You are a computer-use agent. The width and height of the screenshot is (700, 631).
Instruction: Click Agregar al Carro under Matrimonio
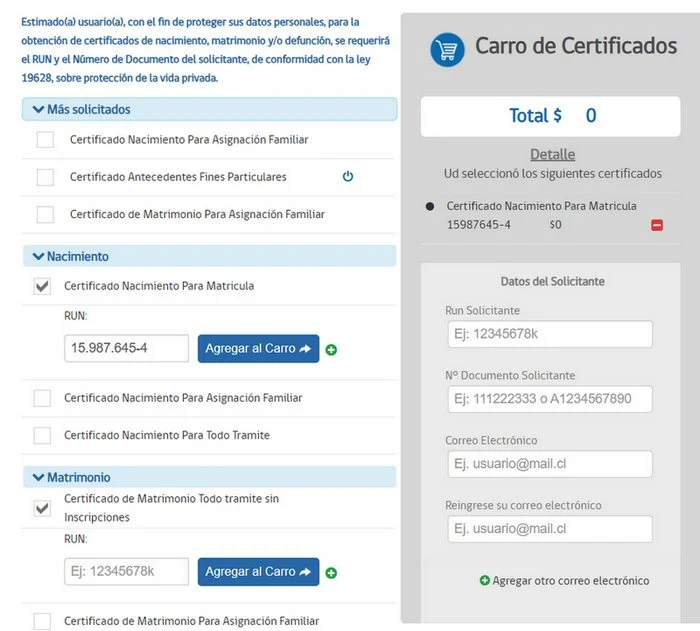click(x=258, y=572)
